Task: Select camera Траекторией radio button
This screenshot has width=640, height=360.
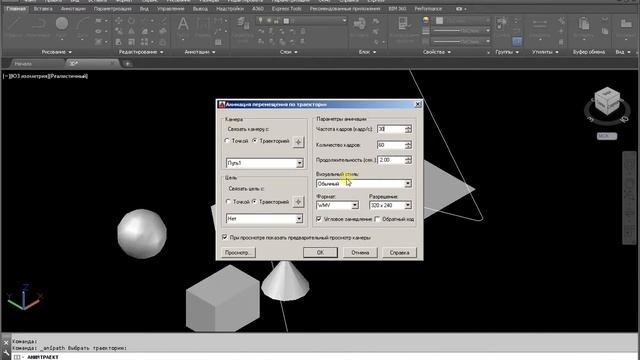Action: [255, 141]
